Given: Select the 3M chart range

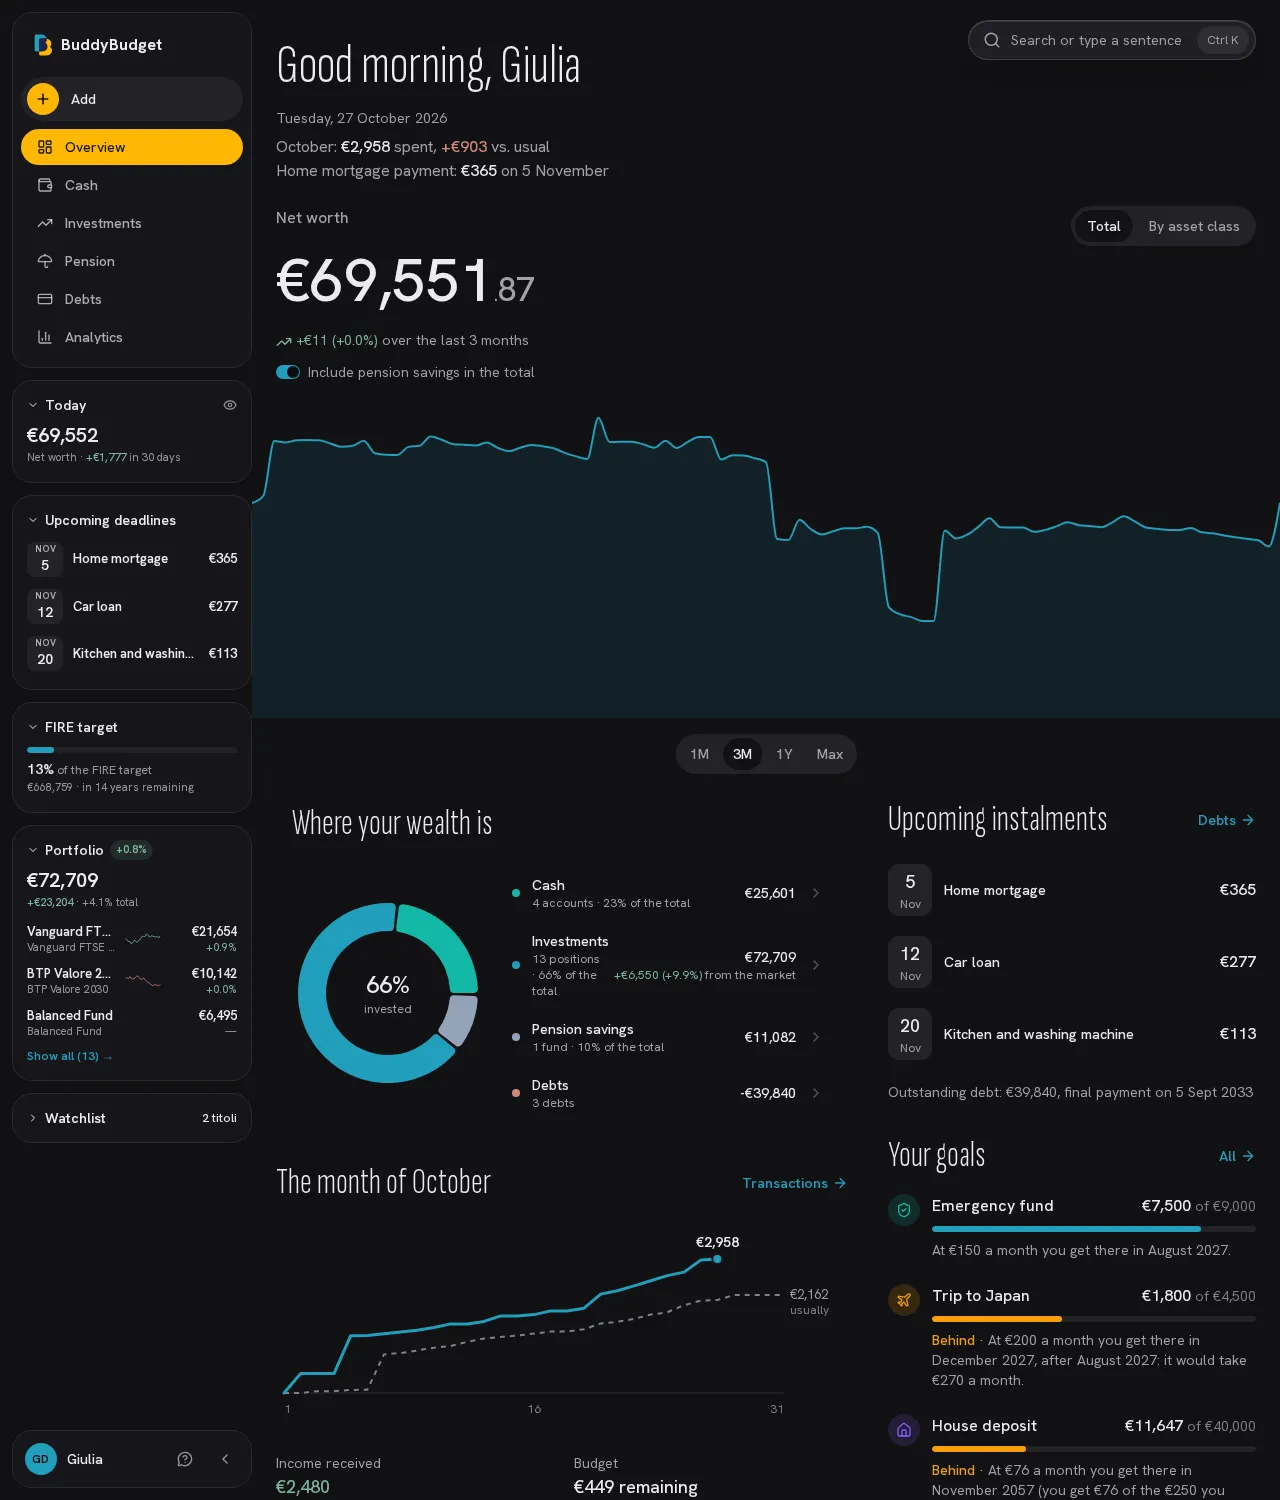Looking at the screenshot, I should pyautogui.click(x=742, y=754).
